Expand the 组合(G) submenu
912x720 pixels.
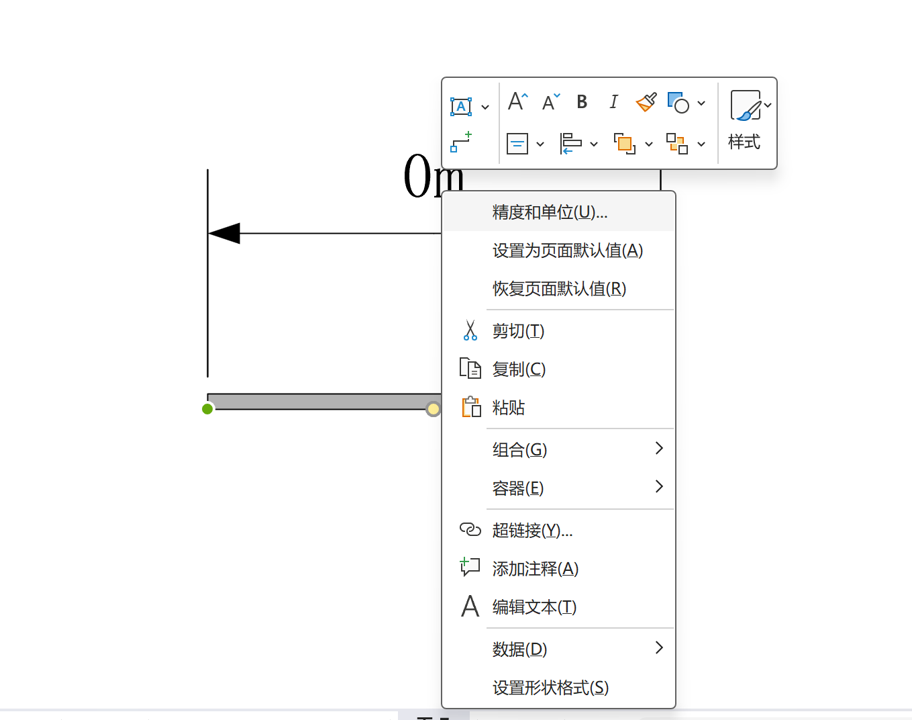coord(558,450)
